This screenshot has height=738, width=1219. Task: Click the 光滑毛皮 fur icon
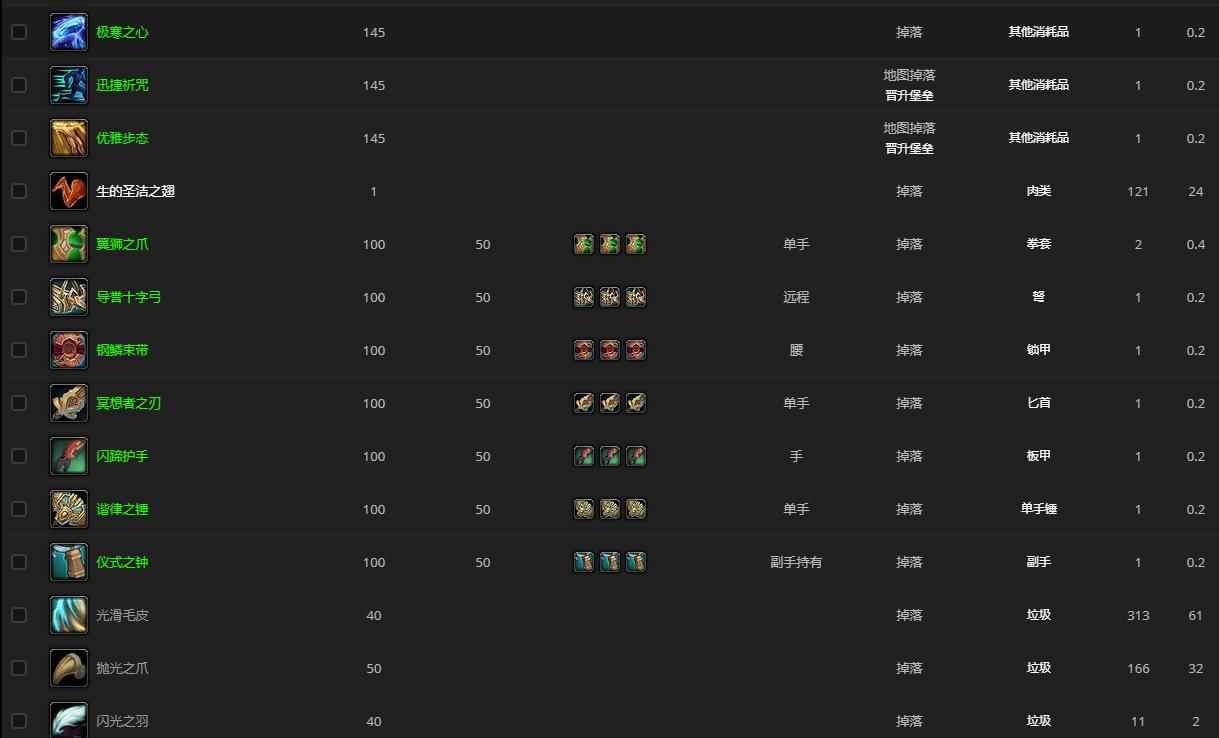point(69,615)
